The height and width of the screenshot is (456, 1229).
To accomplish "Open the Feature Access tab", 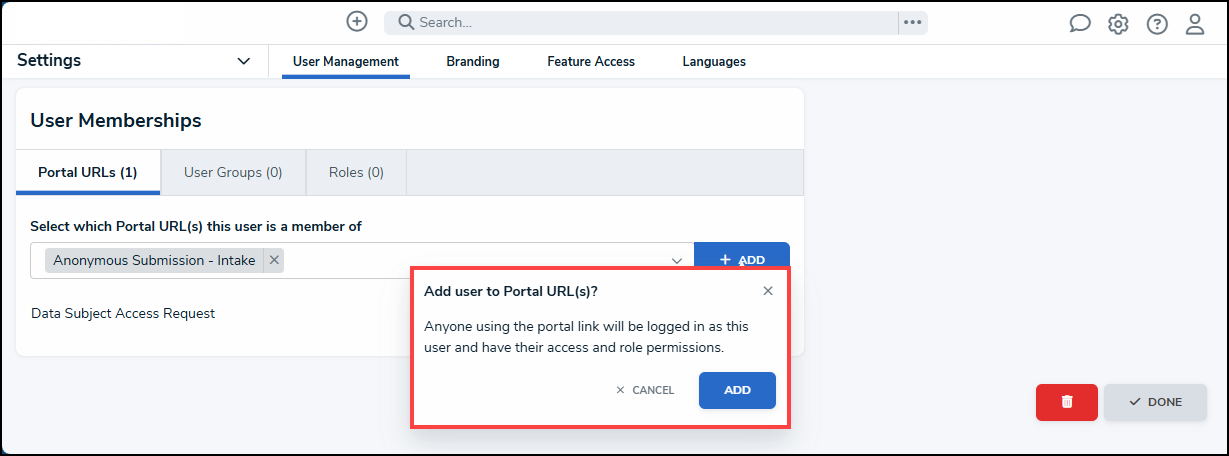I will (x=591, y=61).
